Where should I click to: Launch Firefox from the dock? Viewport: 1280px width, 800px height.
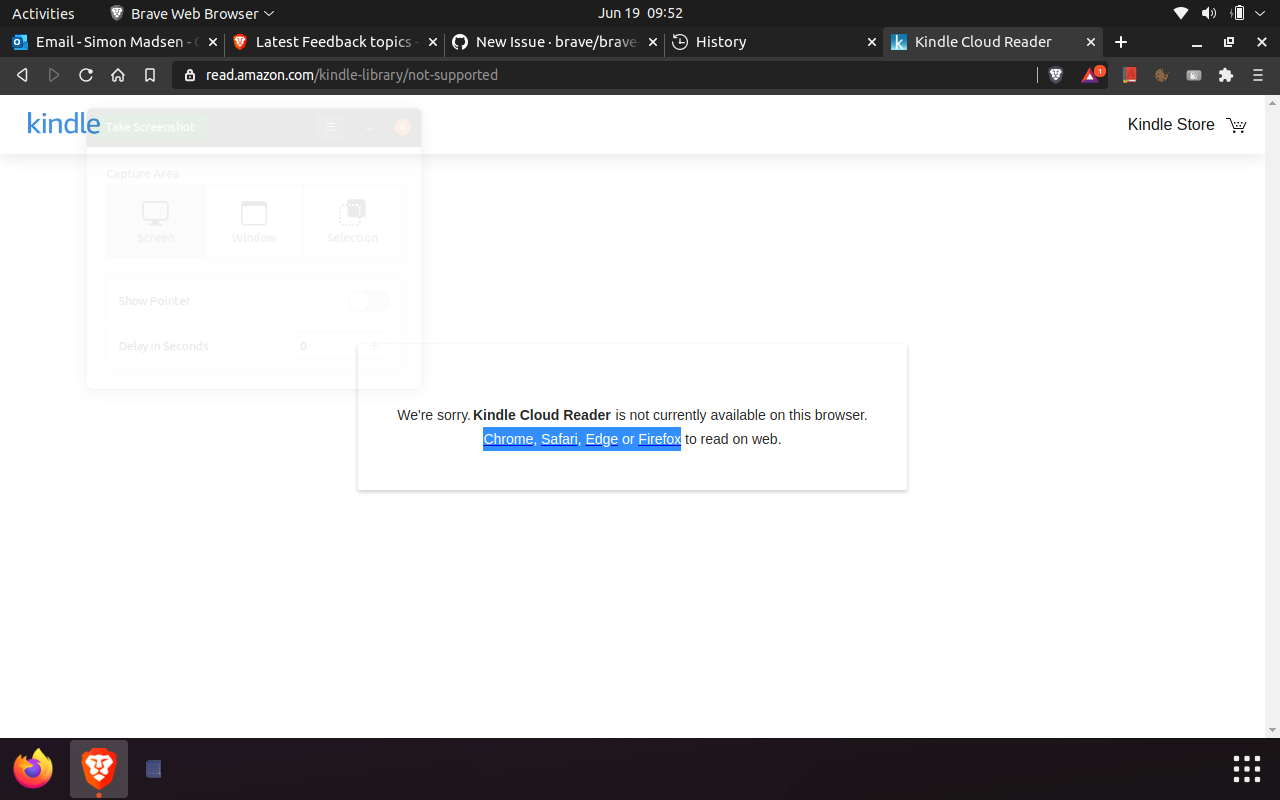click(33, 768)
